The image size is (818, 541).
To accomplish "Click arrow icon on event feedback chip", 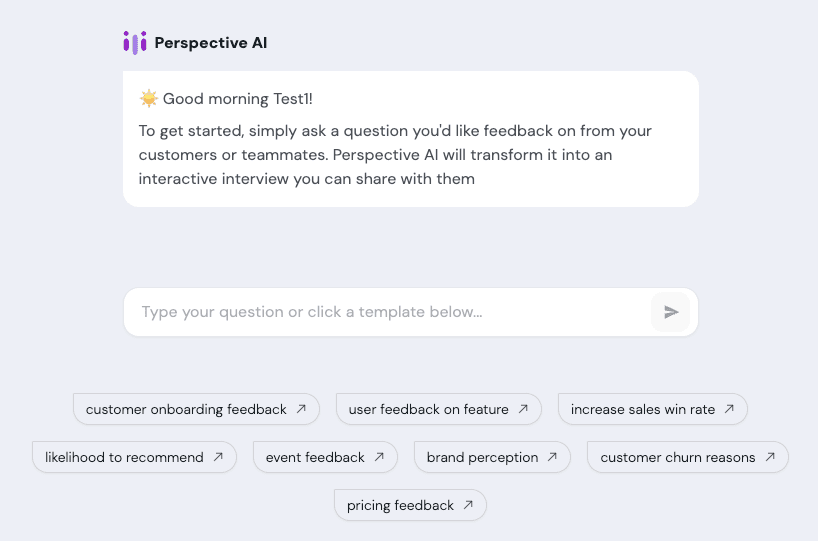I will (x=379, y=457).
